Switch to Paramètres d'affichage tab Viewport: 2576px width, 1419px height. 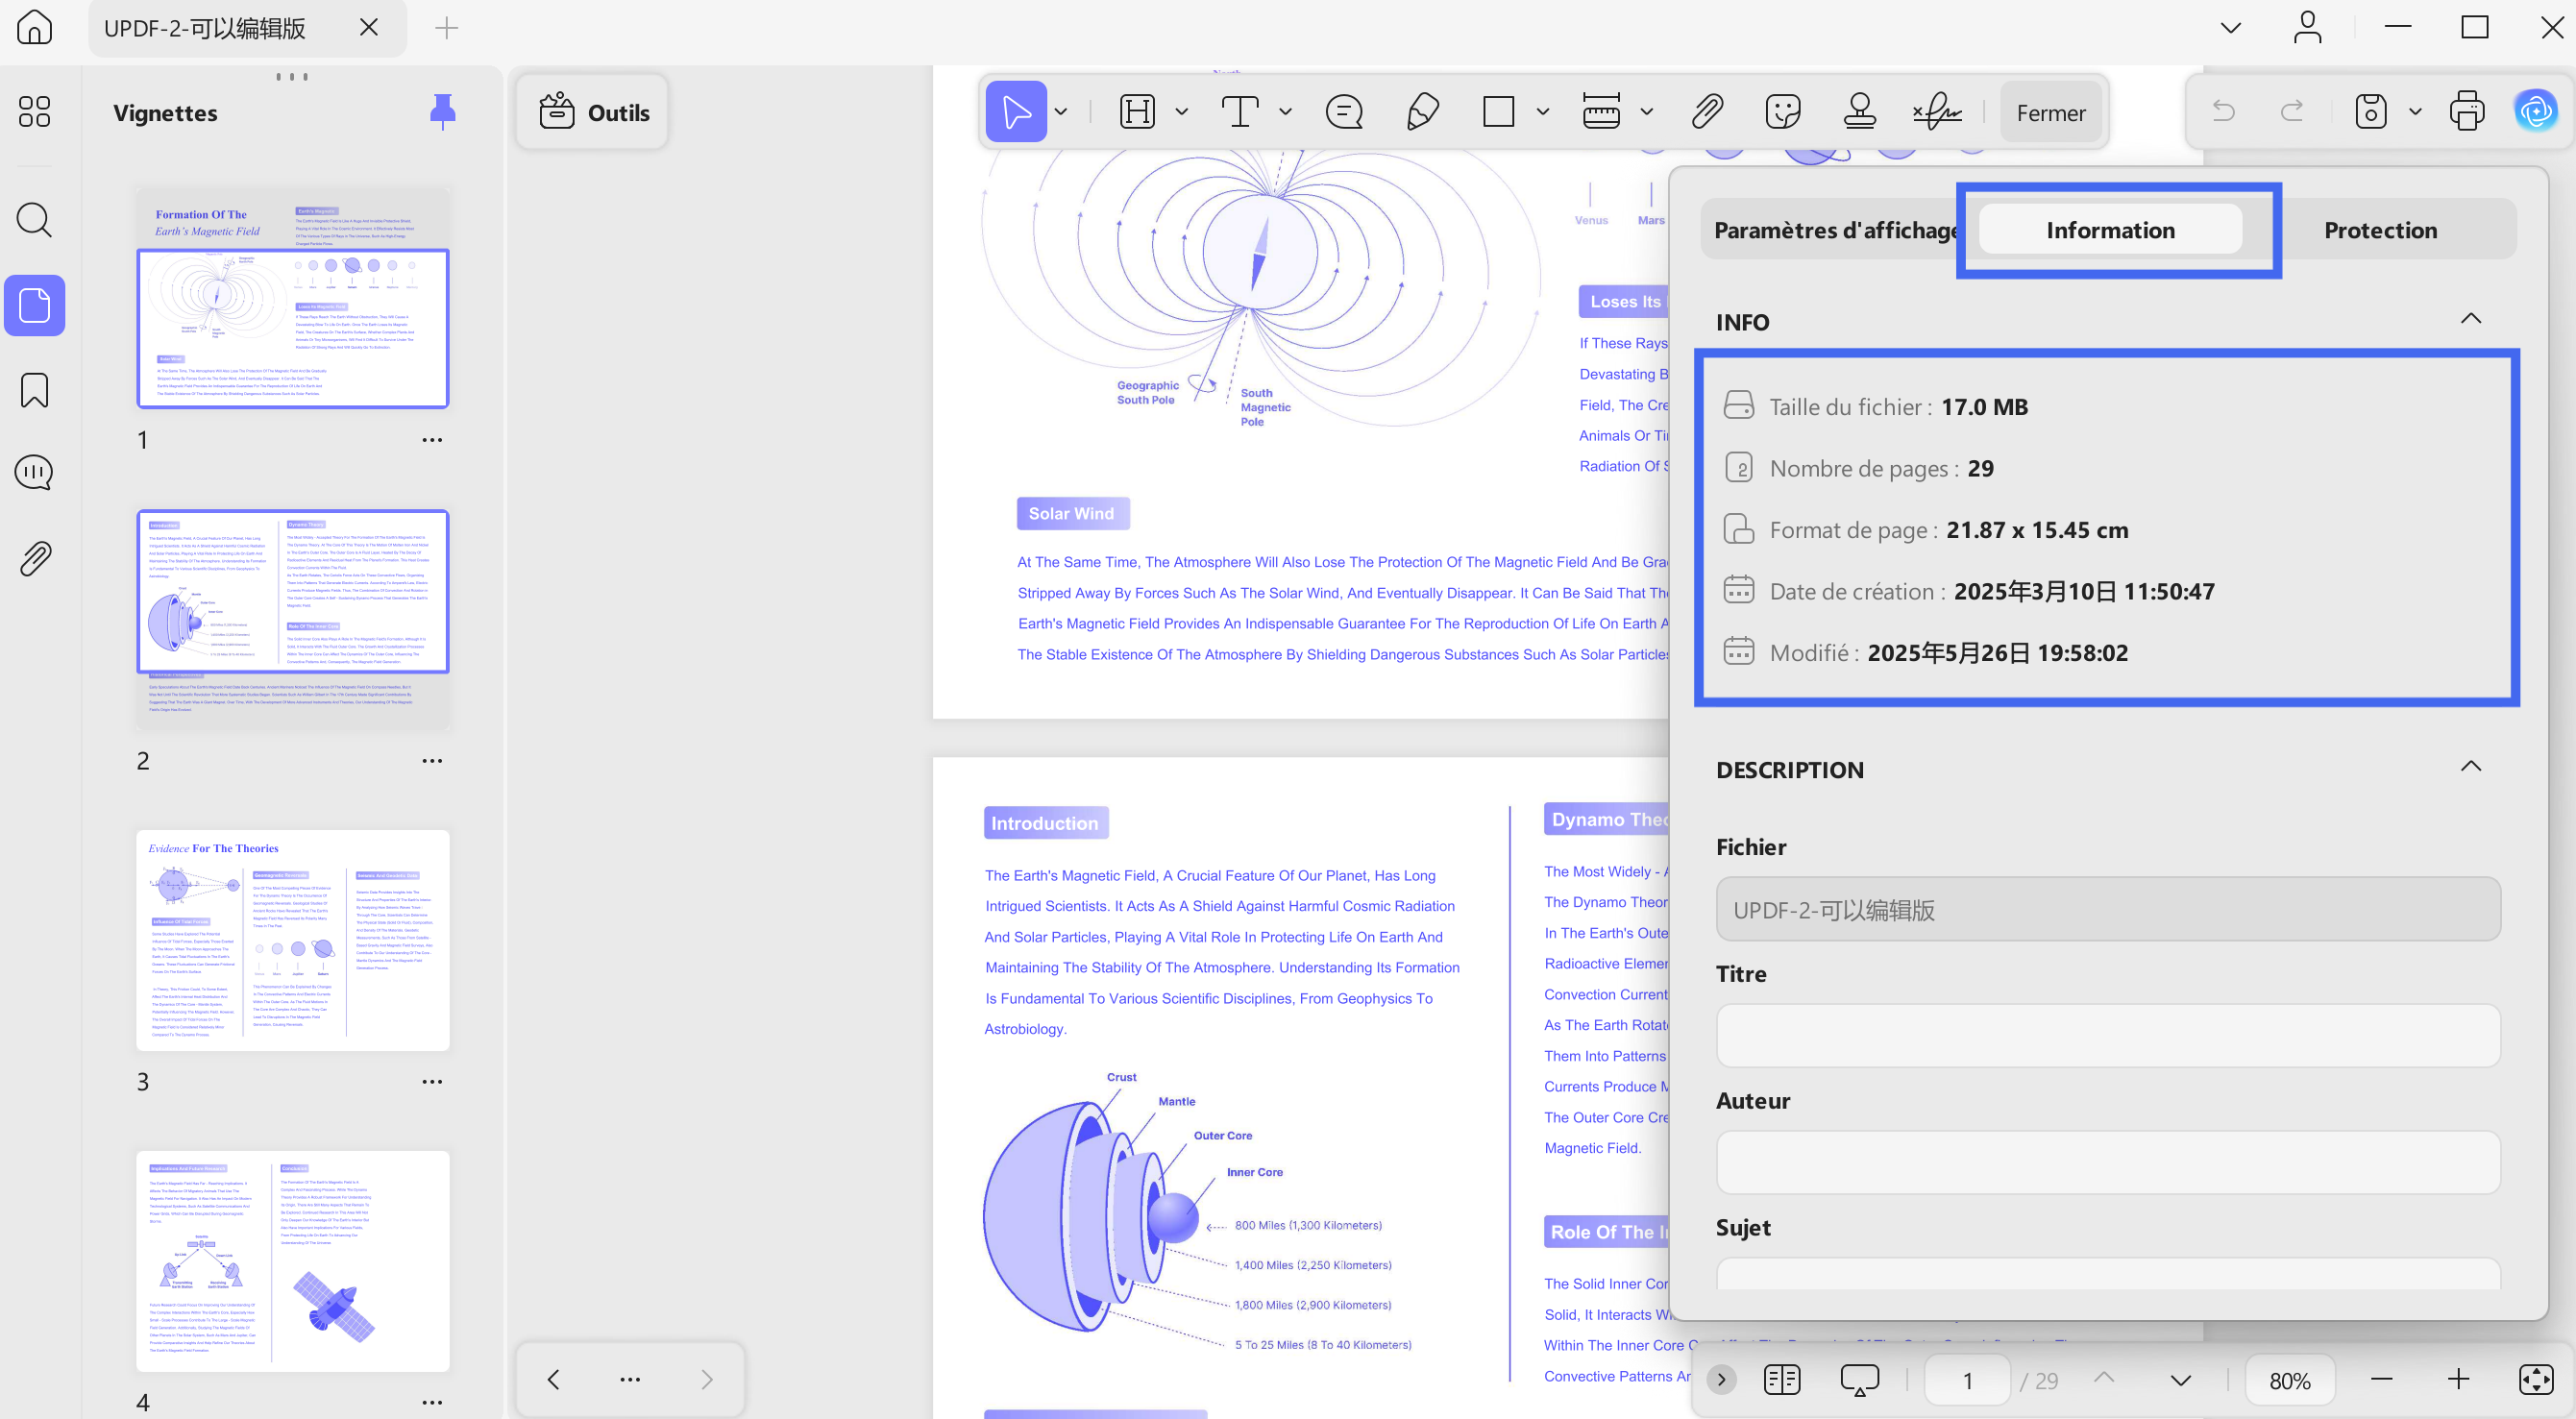click(1836, 230)
